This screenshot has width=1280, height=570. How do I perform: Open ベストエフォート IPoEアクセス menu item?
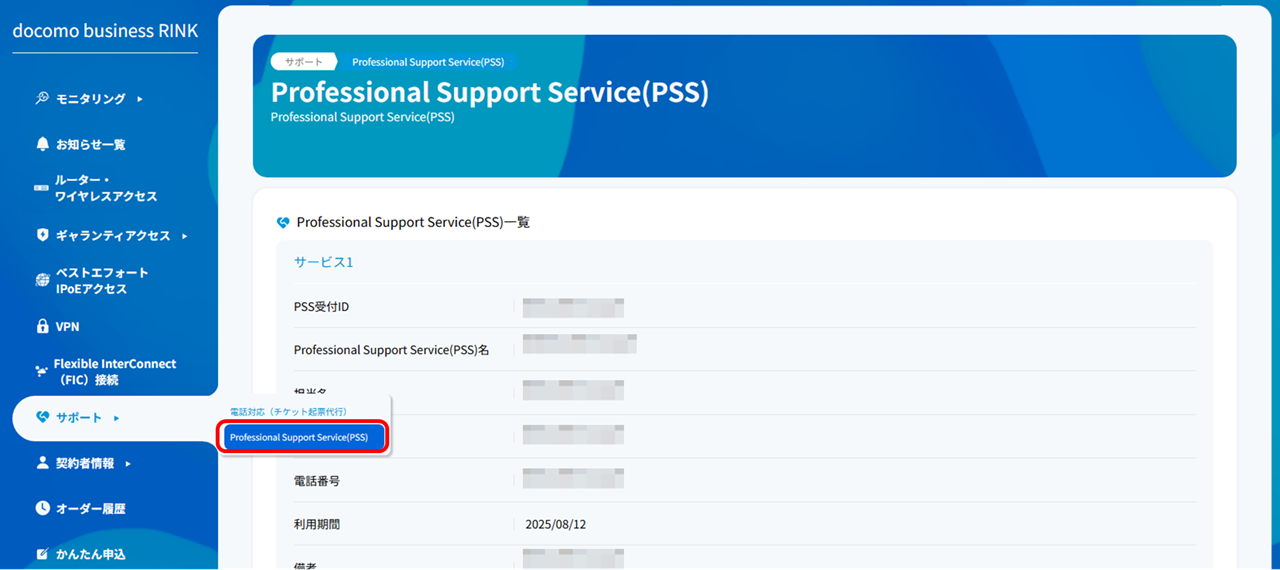coord(102,281)
